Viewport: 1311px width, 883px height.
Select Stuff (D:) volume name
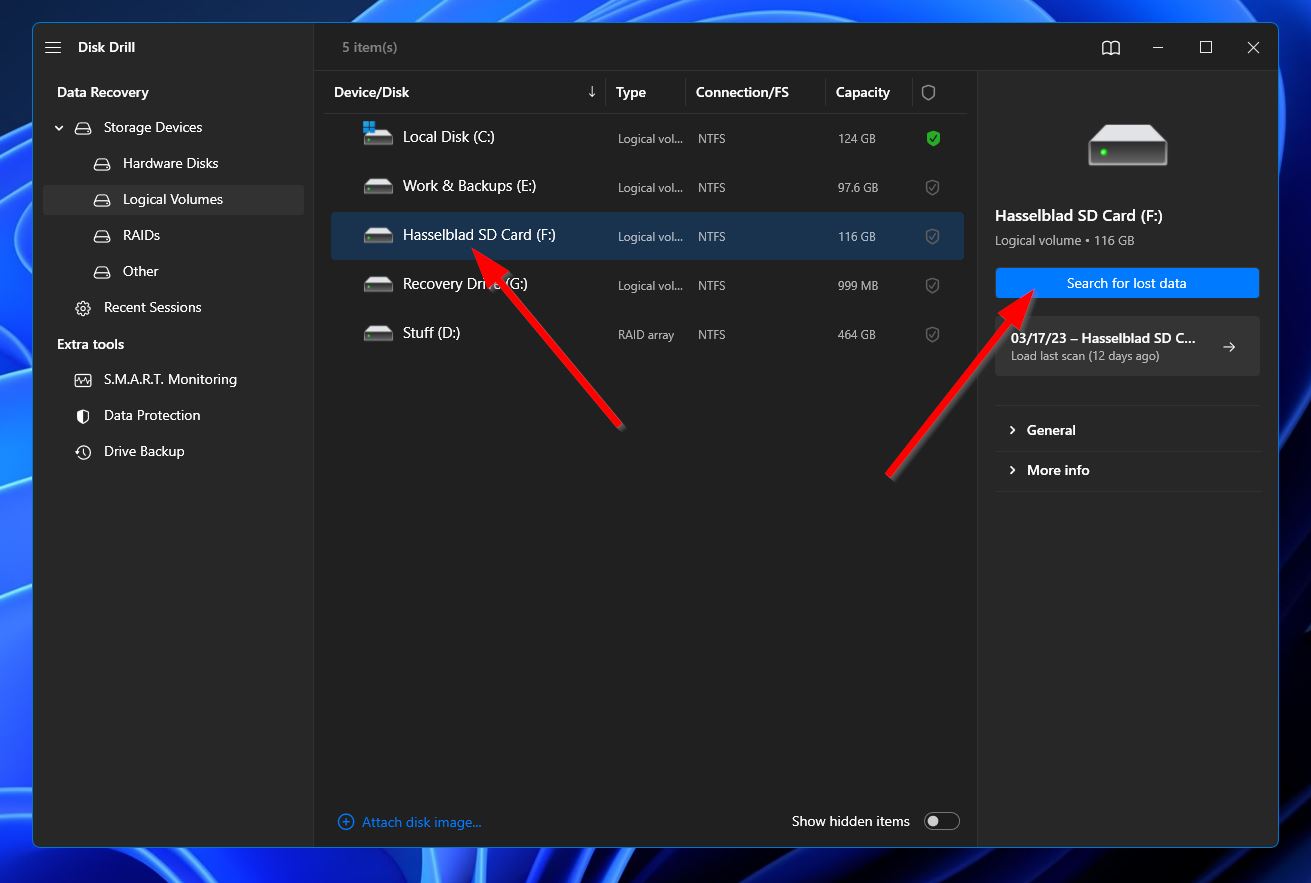click(431, 333)
